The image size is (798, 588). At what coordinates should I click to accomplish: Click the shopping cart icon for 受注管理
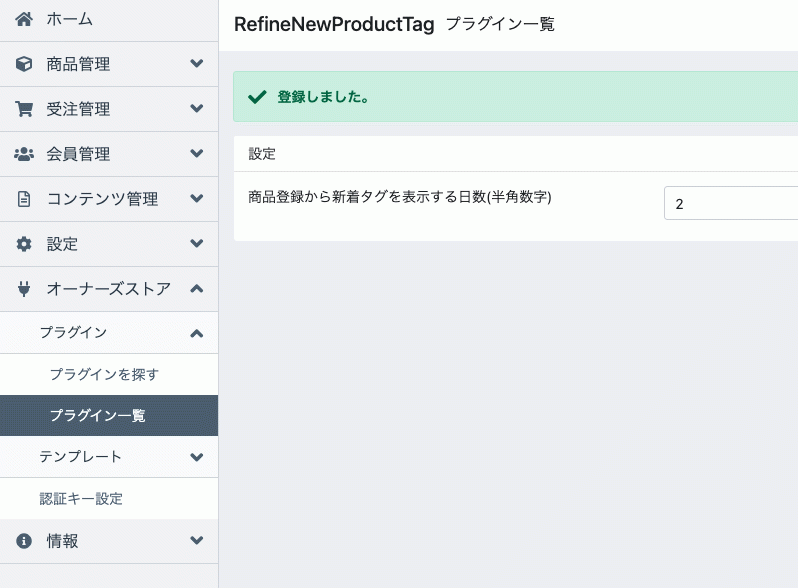(24, 109)
